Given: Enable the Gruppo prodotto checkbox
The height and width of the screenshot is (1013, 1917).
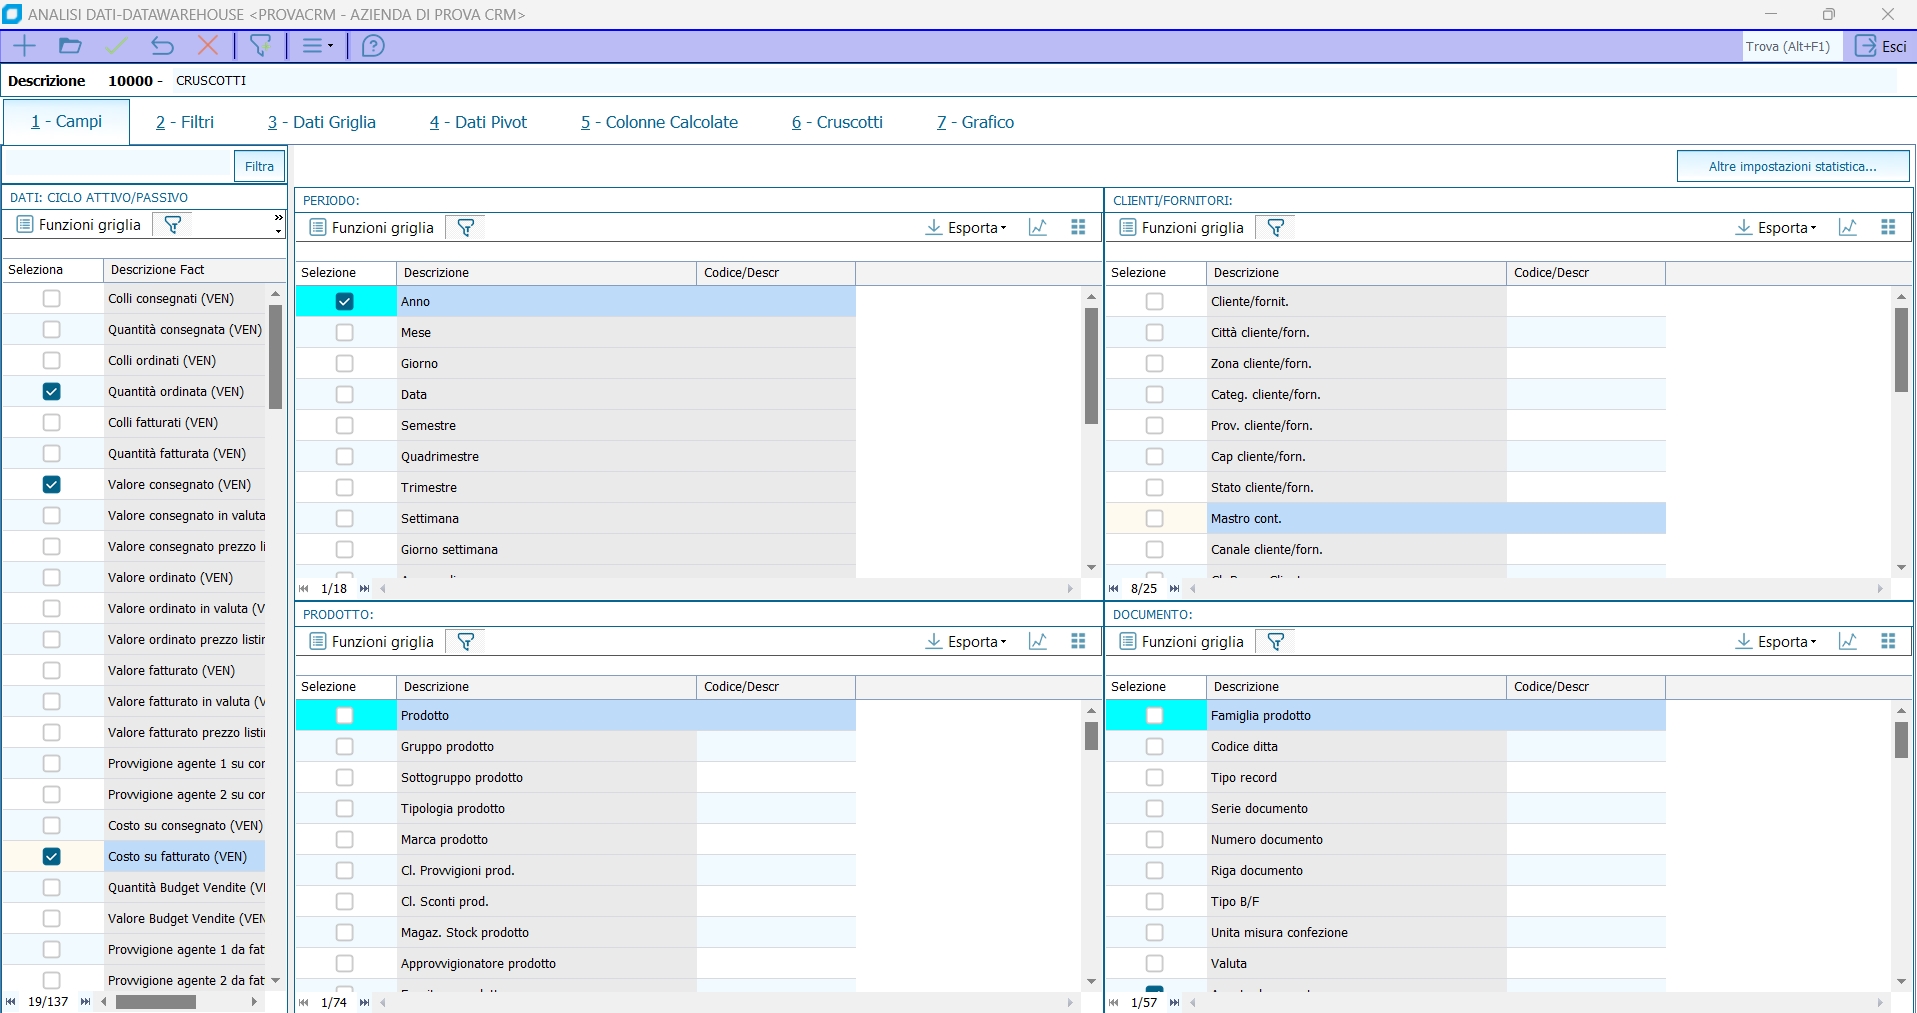Looking at the screenshot, I should pyautogui.click(x=345, y=747).
